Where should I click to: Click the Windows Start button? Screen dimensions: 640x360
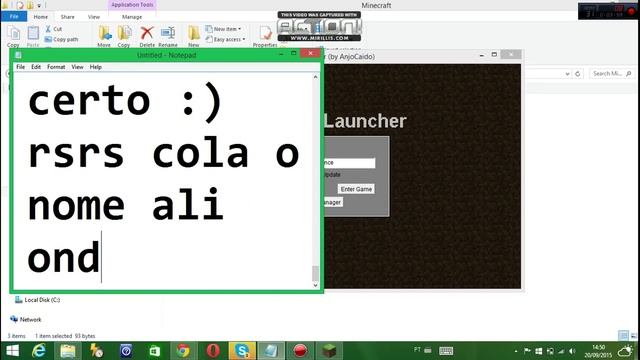12,351
